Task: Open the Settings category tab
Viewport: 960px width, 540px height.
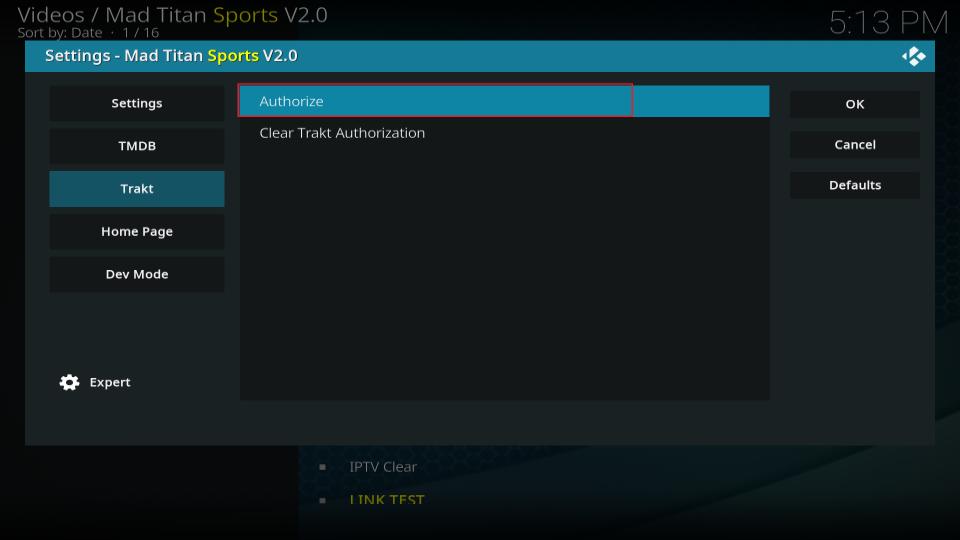Action: pyautogui.click(x=137, y=103)
